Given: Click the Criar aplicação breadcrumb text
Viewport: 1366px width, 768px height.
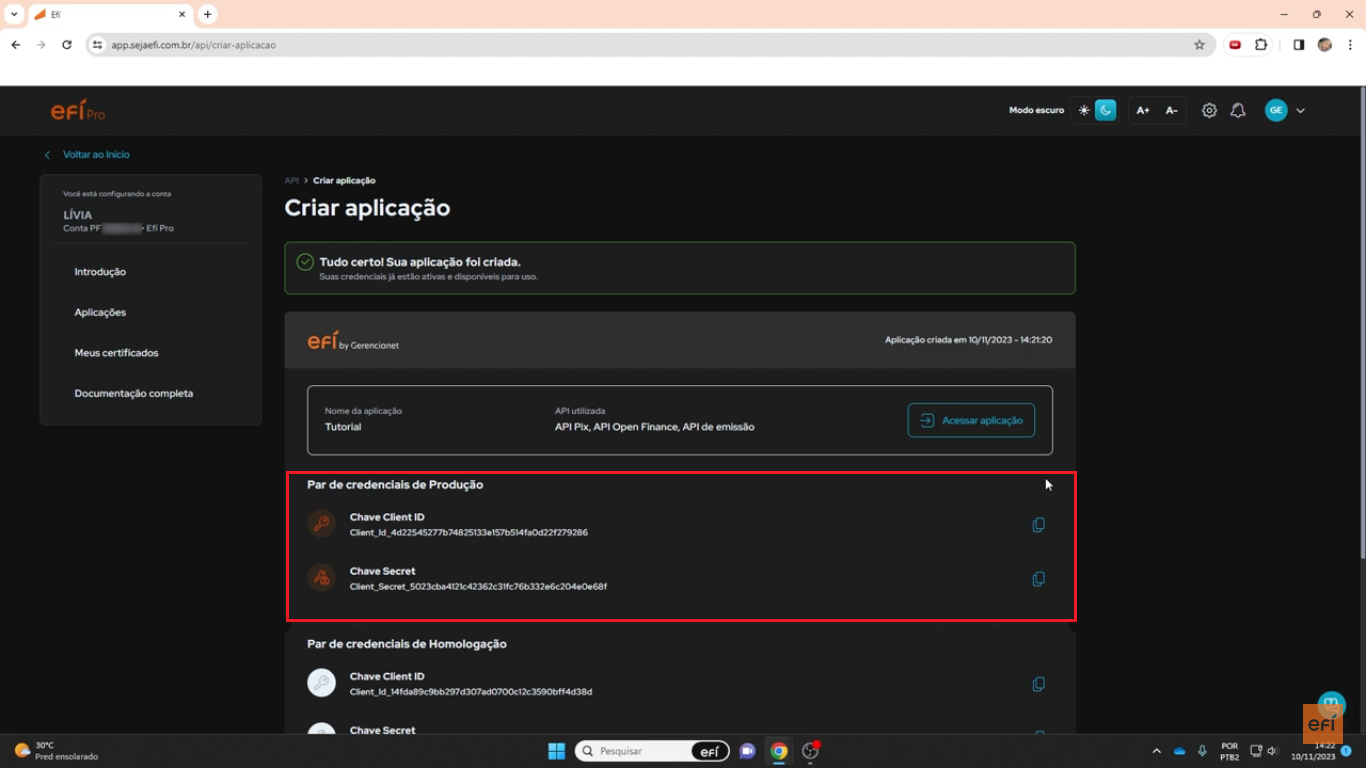Looking at the screenshot, I should (344, 181).
